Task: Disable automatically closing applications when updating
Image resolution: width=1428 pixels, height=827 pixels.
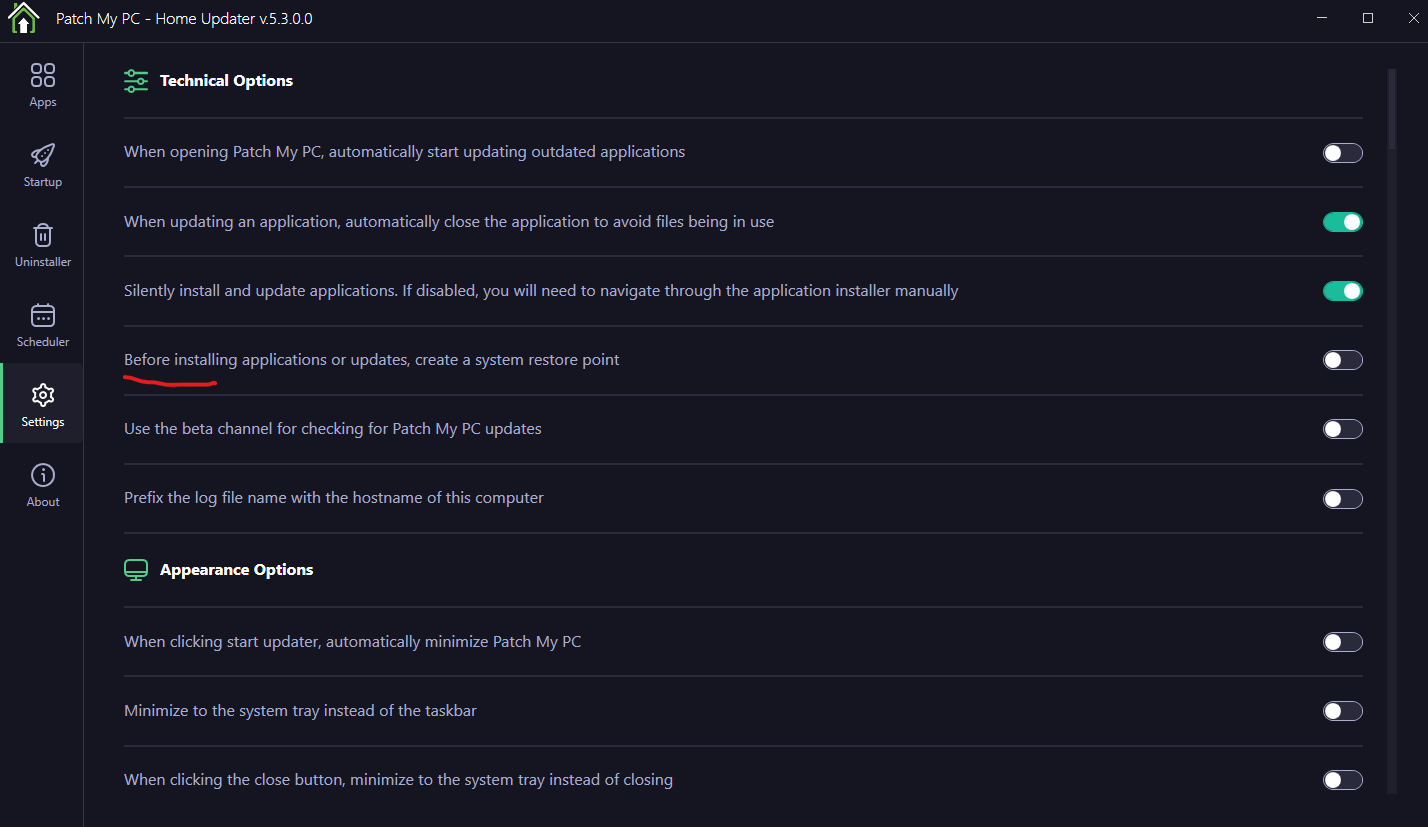Action: (1342, 222)
